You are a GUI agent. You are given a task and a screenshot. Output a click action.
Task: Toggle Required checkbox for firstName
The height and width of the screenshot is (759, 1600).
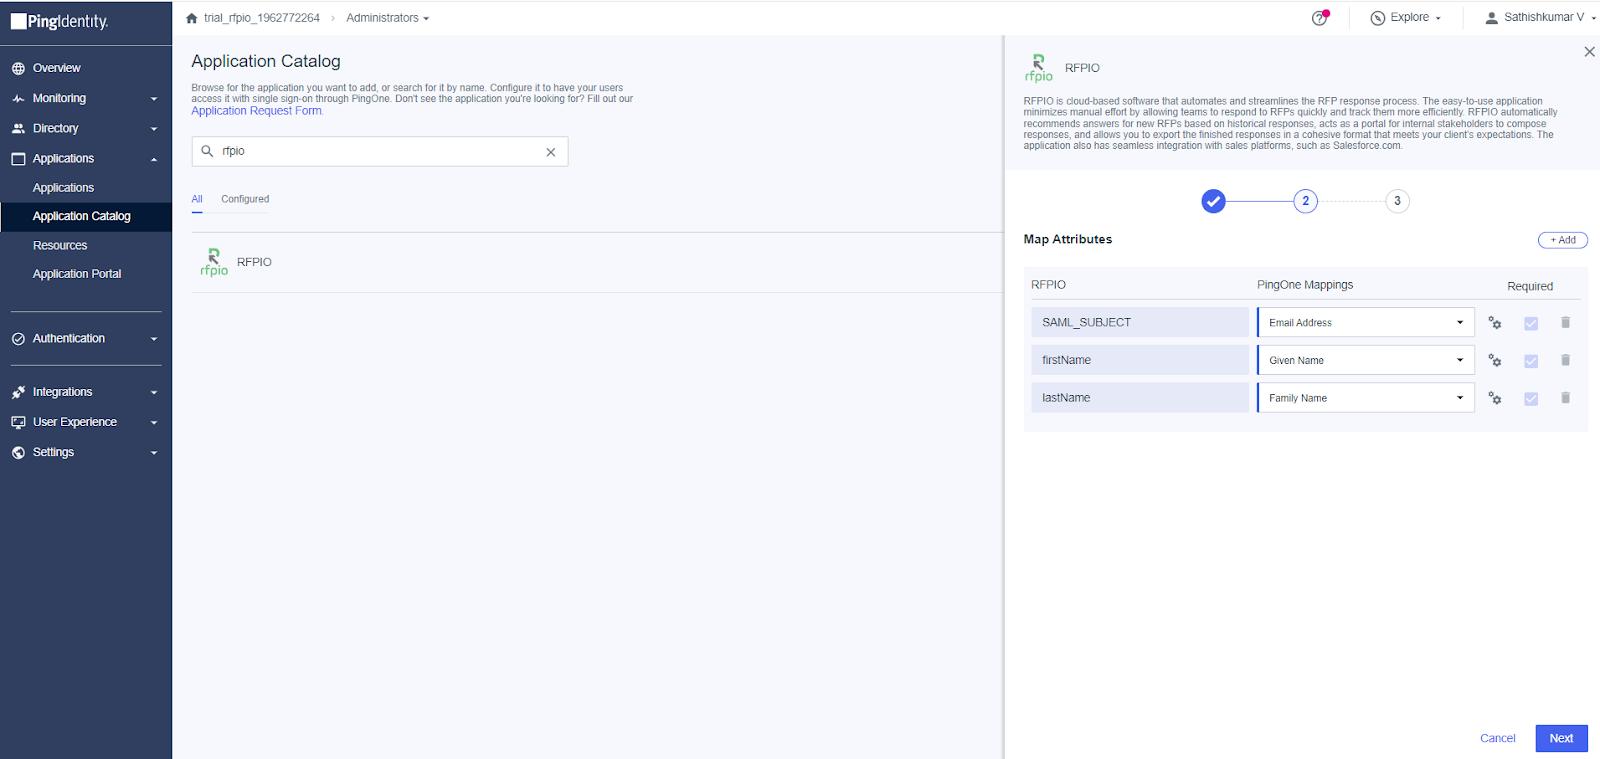pos(1531,361)
